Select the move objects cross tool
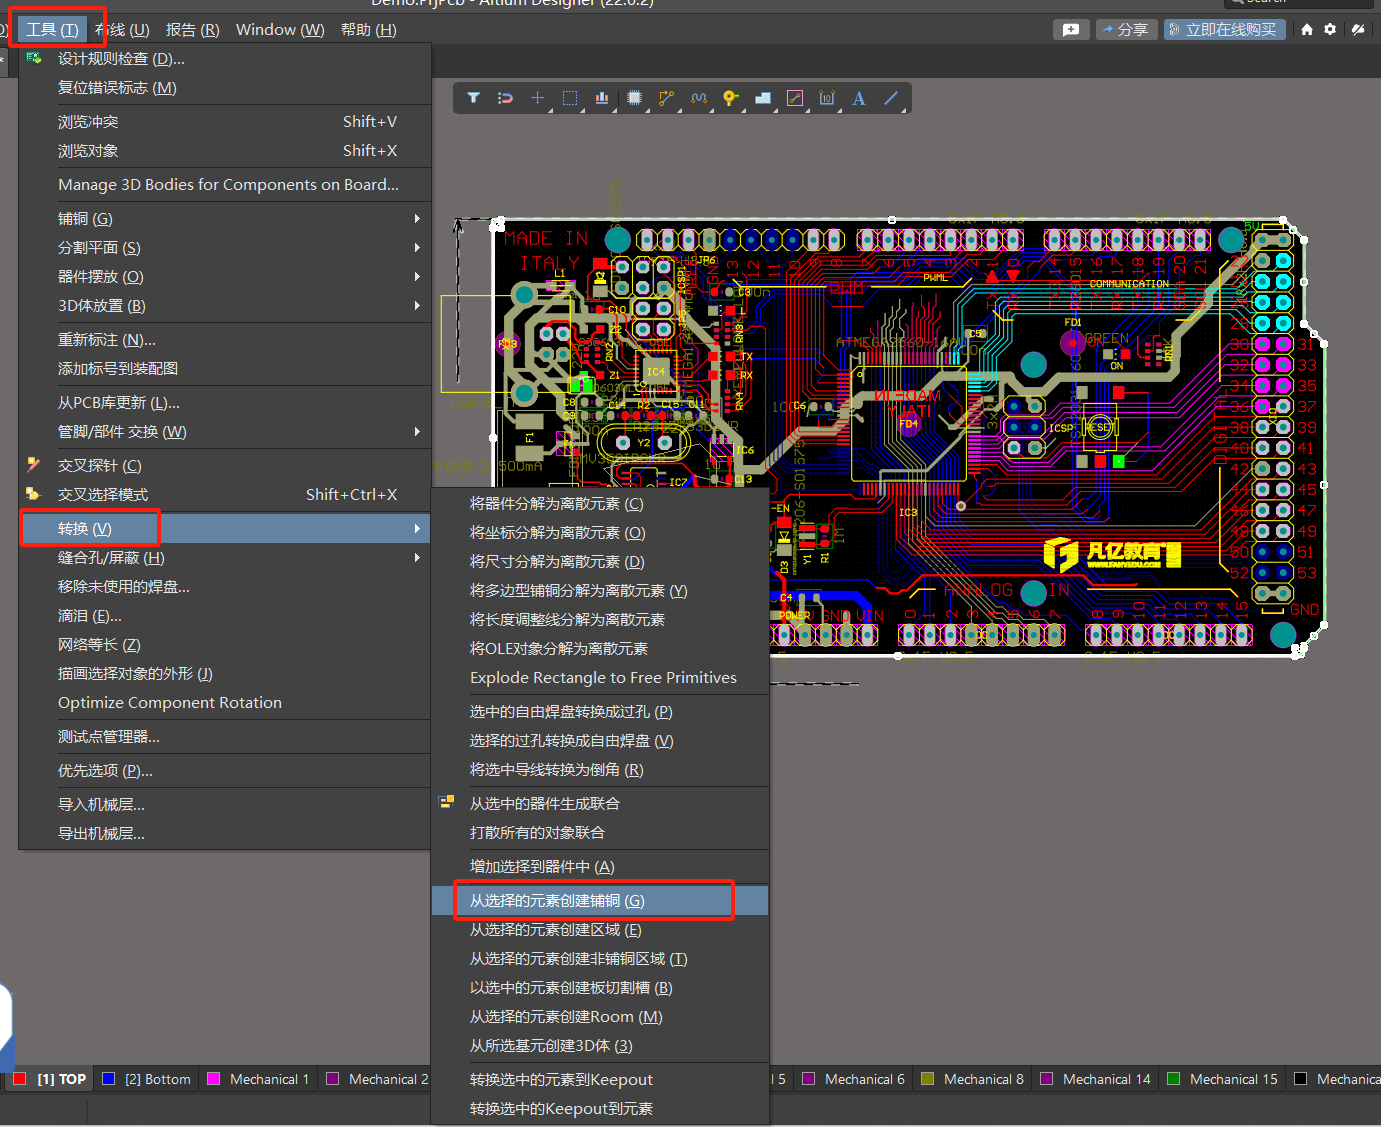Screen dimensions: 1381x1127 pyautogui.click(x=537, y=98)
